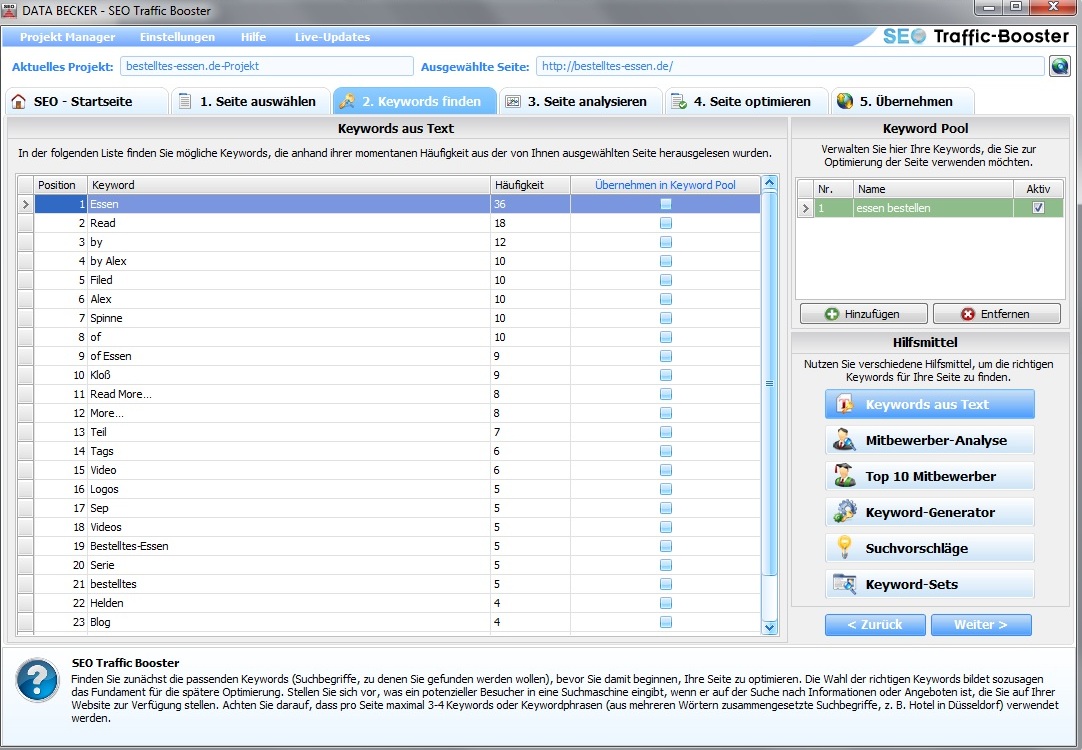Sort by the Häufigkeit column header
Image resolution: width=1082 pixels, height=750 pixels.
click(530, 185)
